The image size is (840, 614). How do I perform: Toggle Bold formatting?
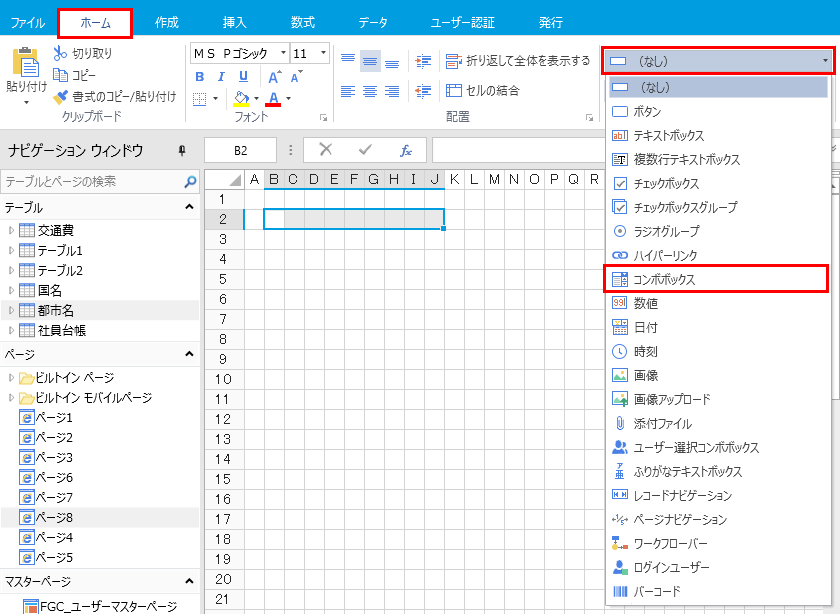pyautogui.click(x=199, y=76)
